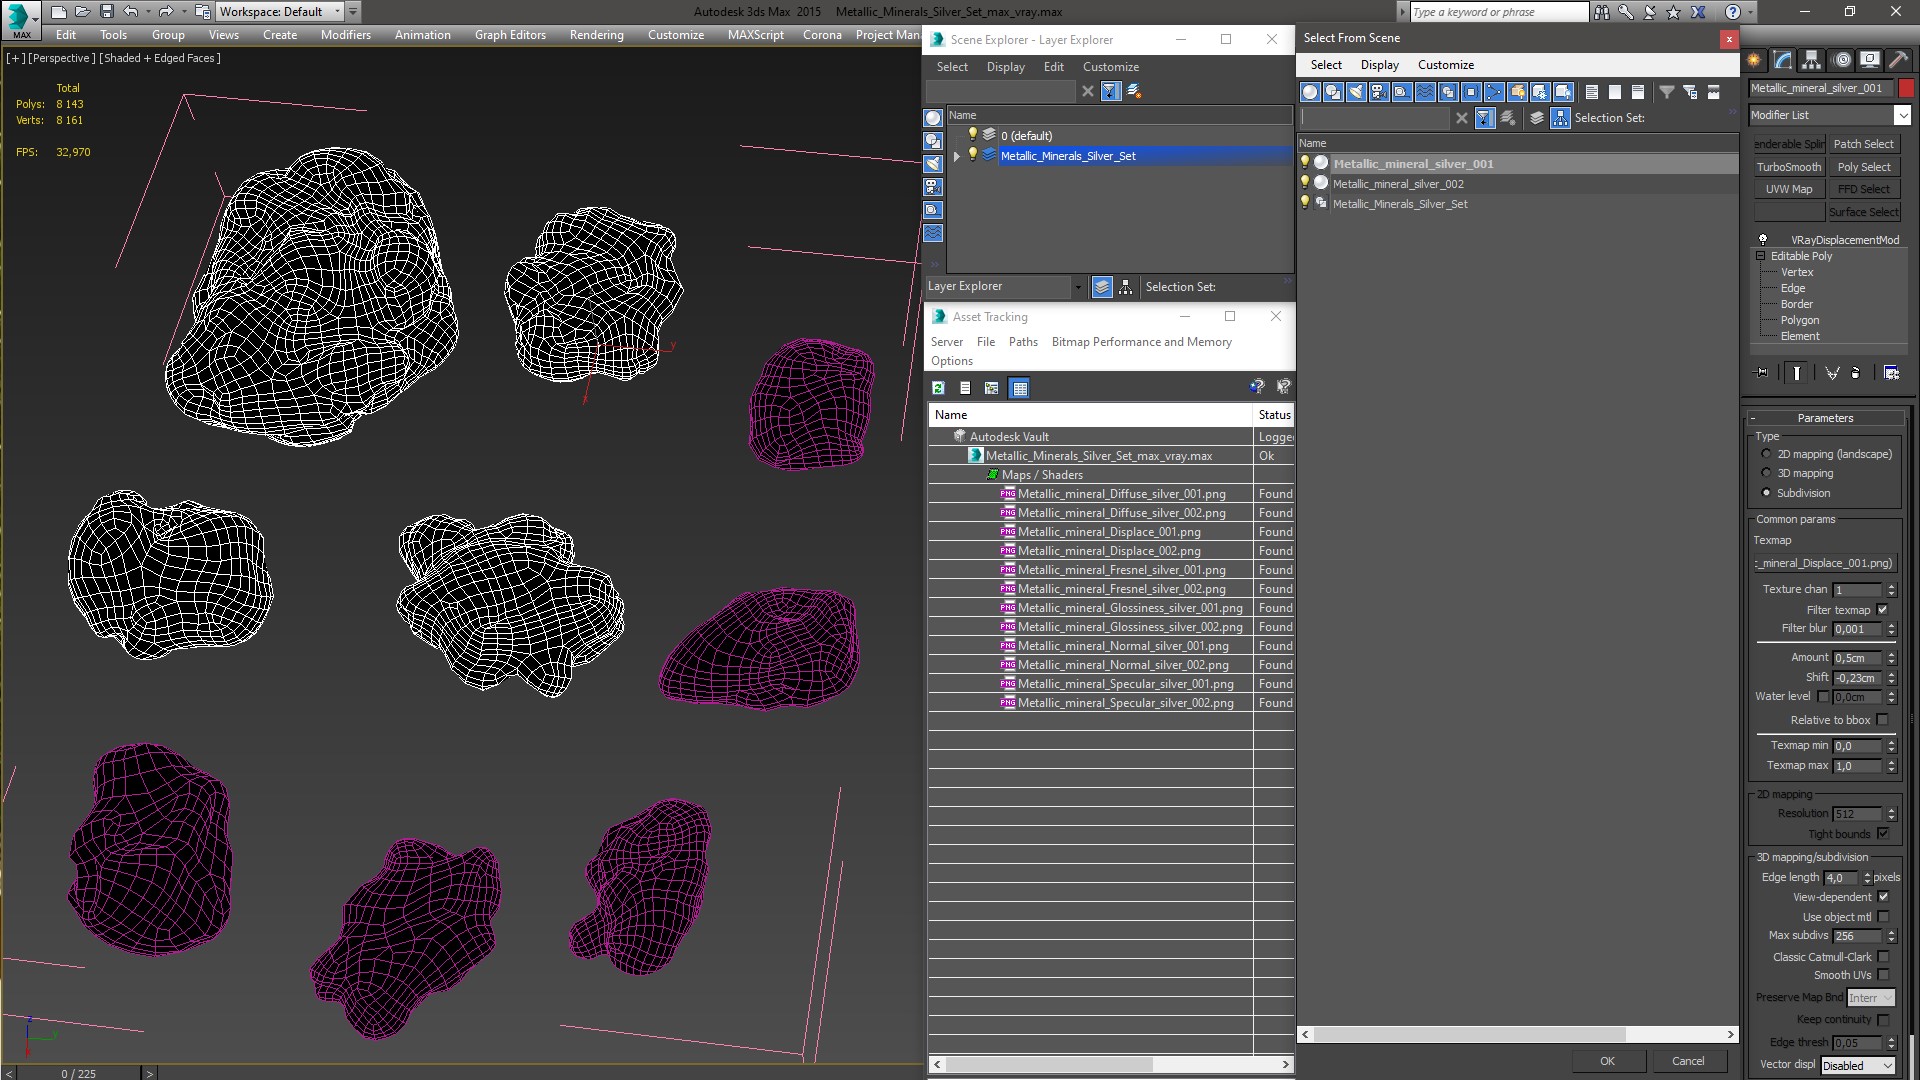Click Poly Select modifier button

1864,167
